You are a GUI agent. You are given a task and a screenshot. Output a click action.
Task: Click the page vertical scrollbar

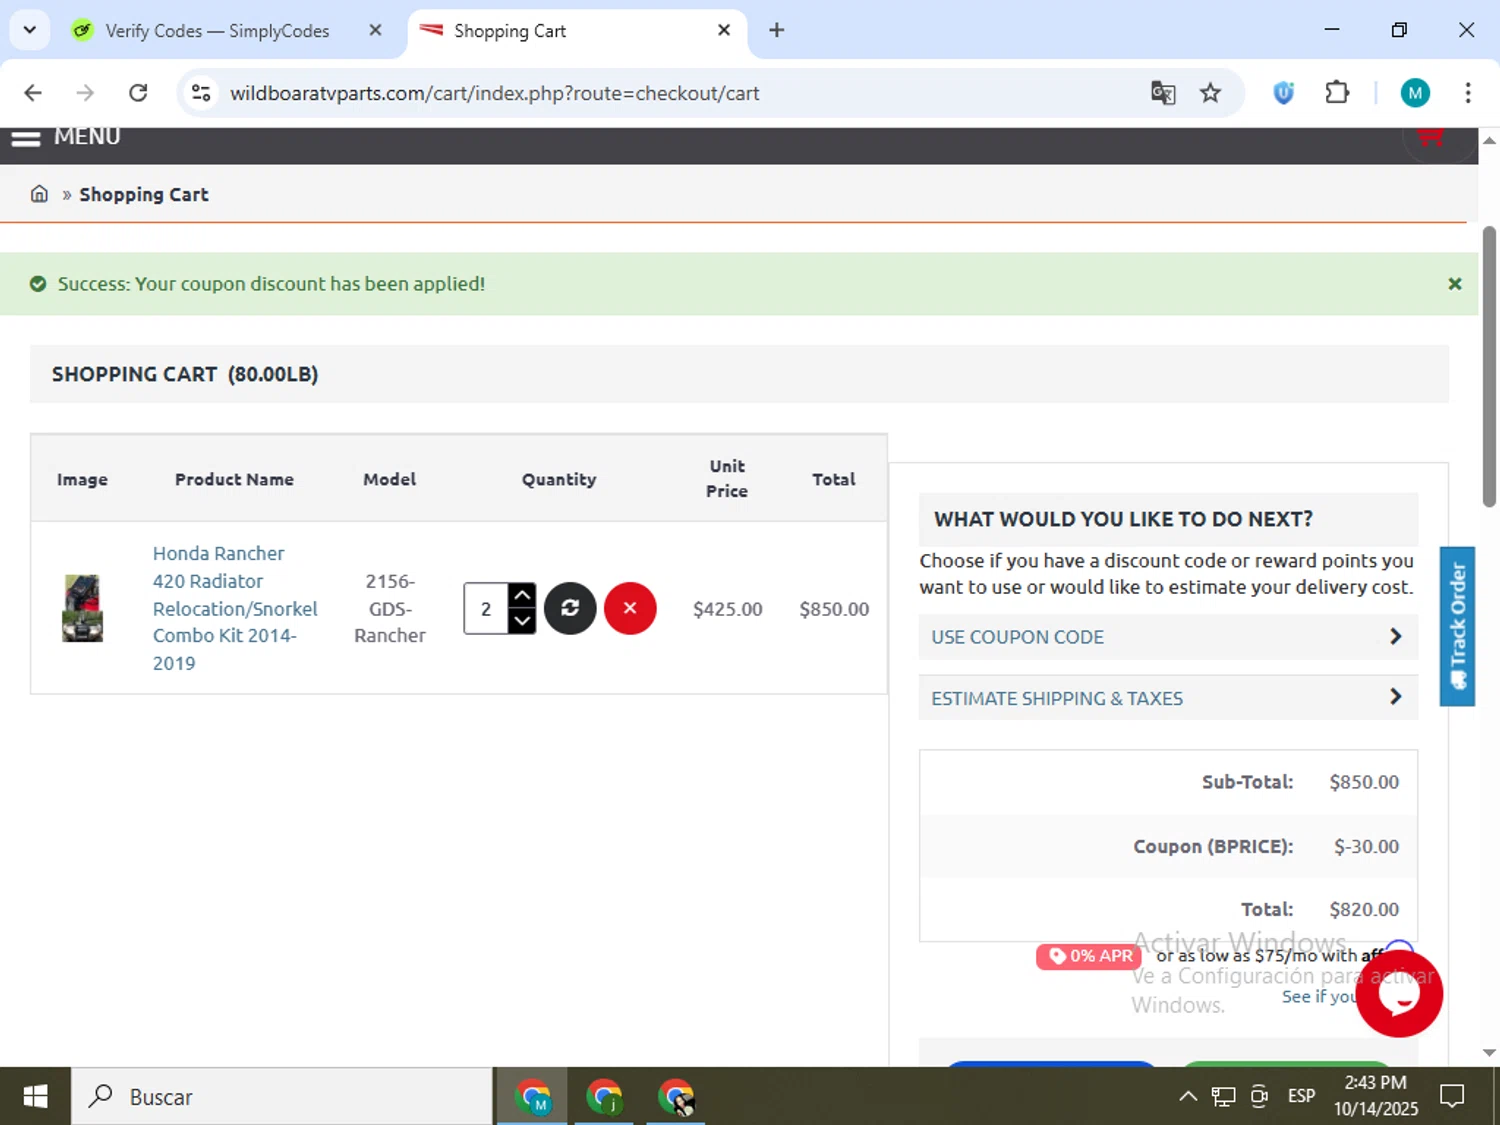coord(1489,366)
